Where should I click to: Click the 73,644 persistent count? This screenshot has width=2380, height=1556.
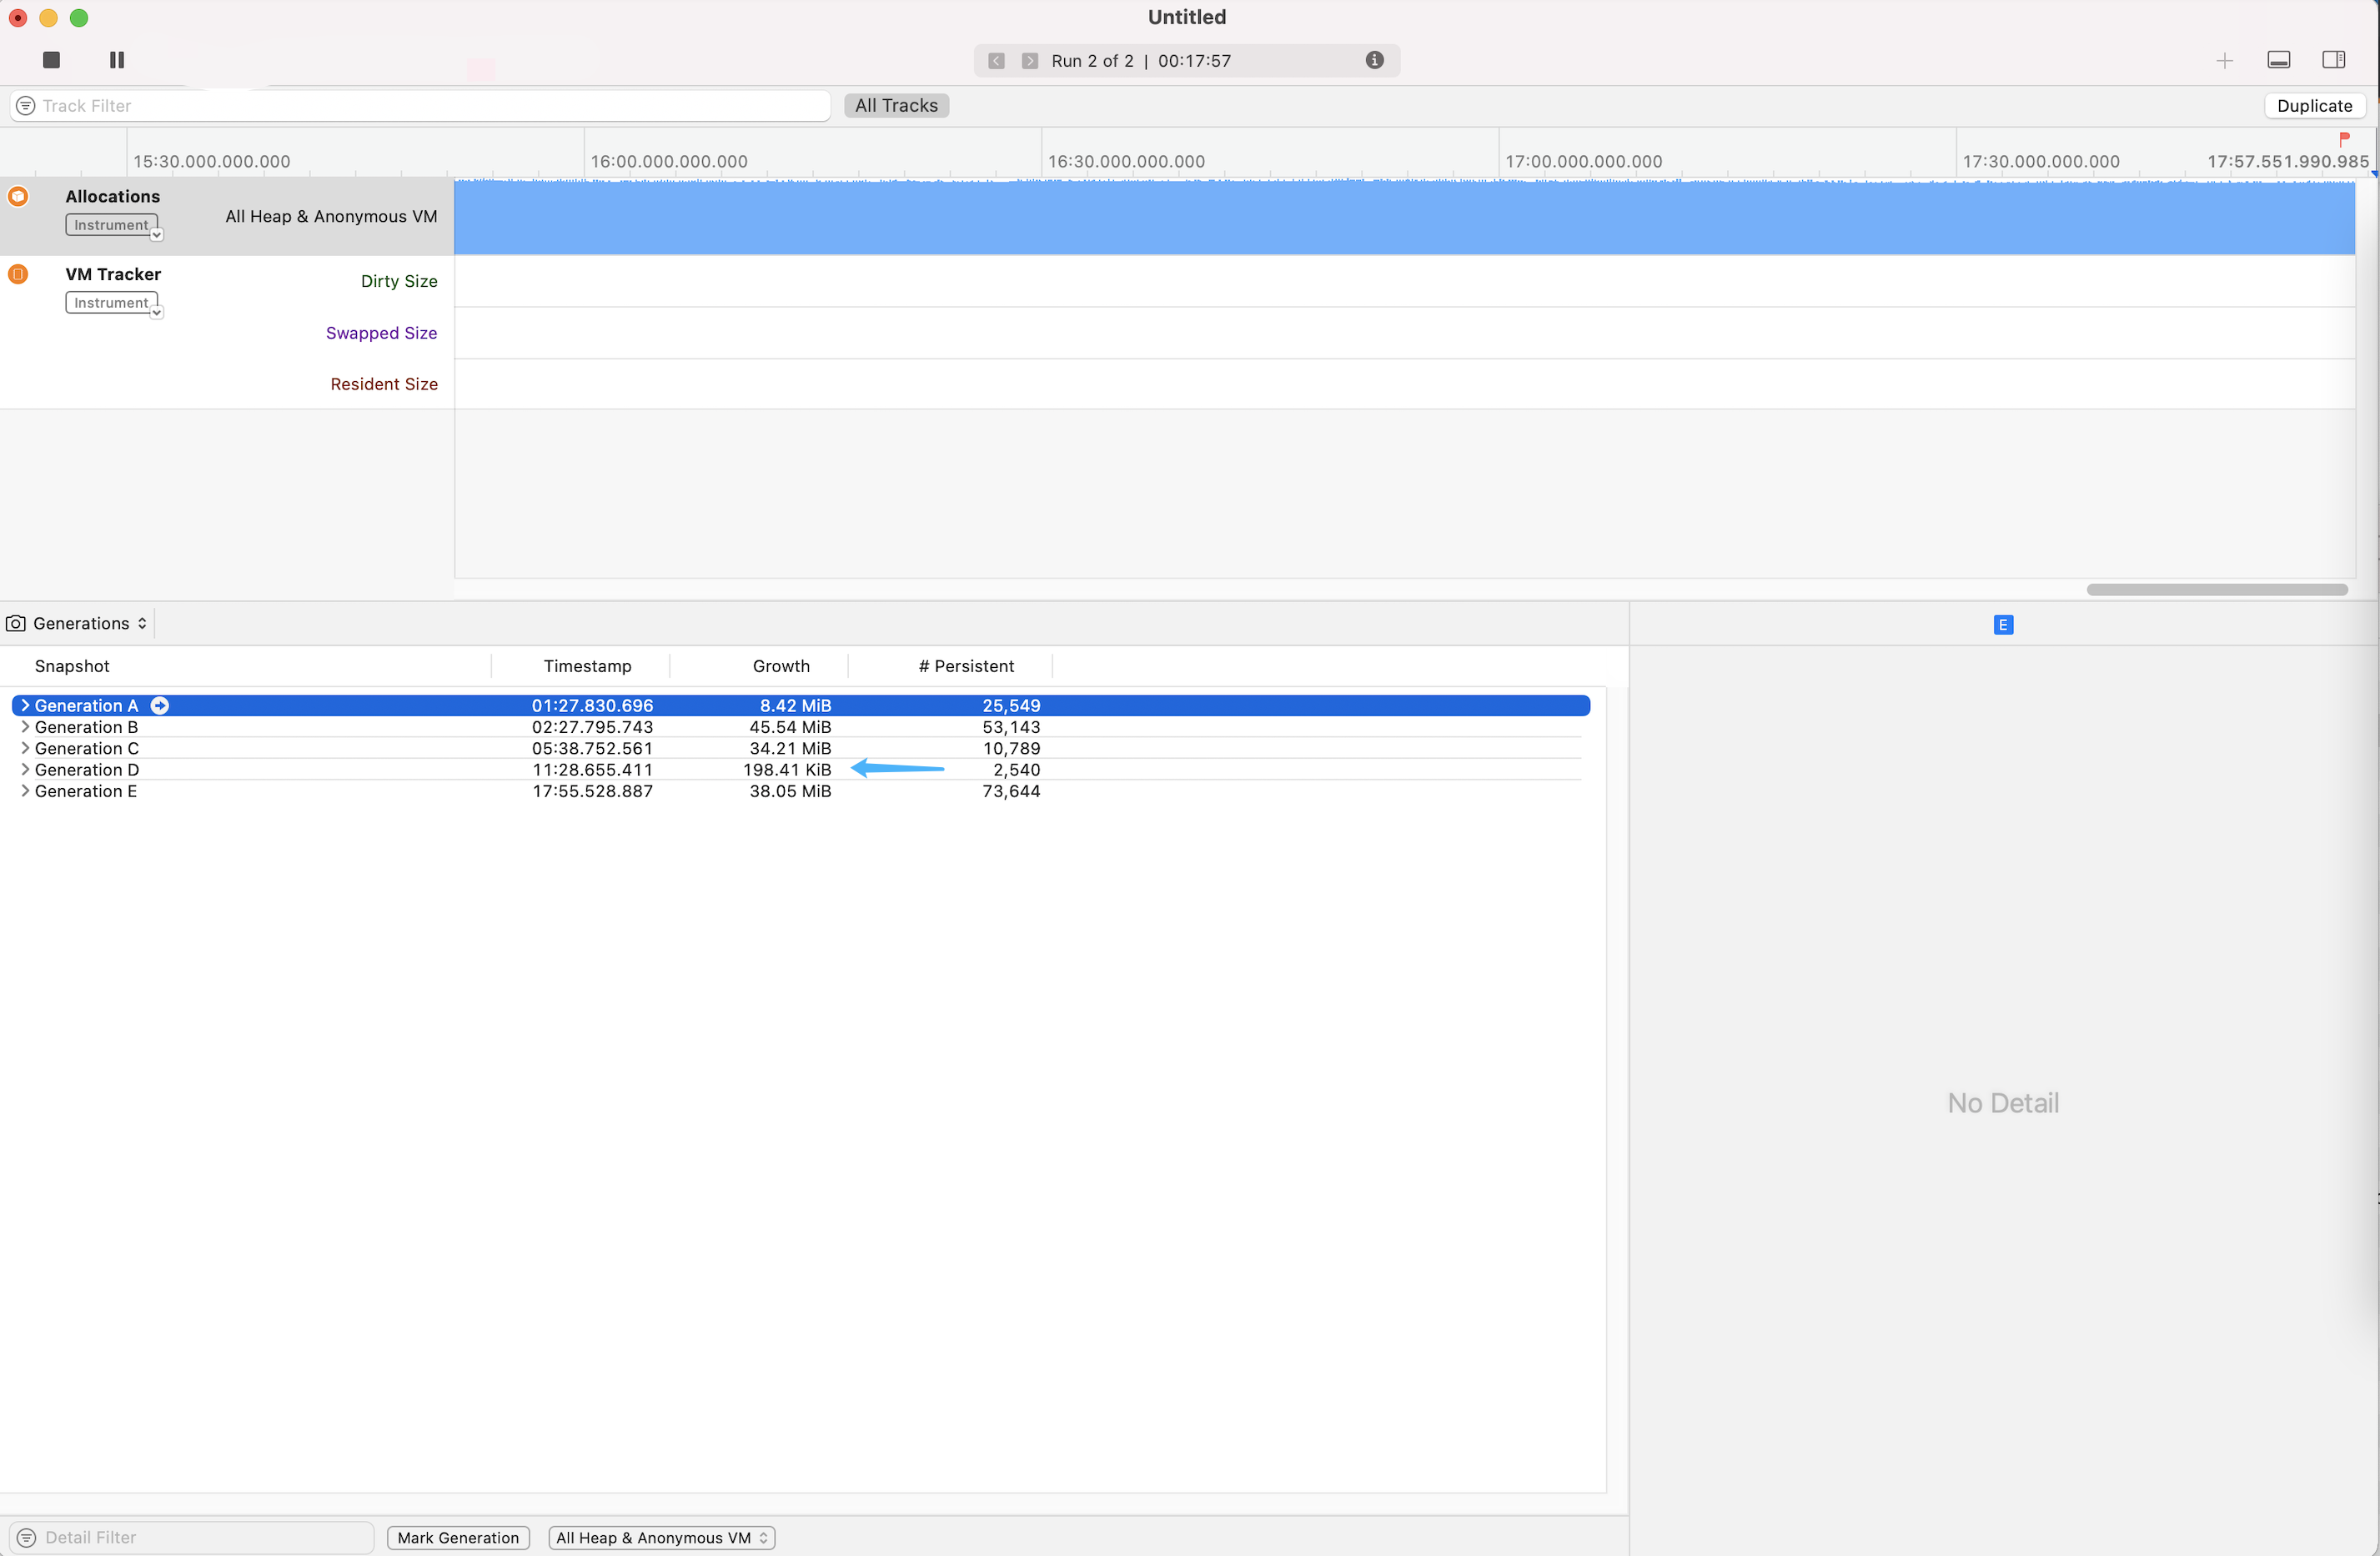[x=1011, y=791]
